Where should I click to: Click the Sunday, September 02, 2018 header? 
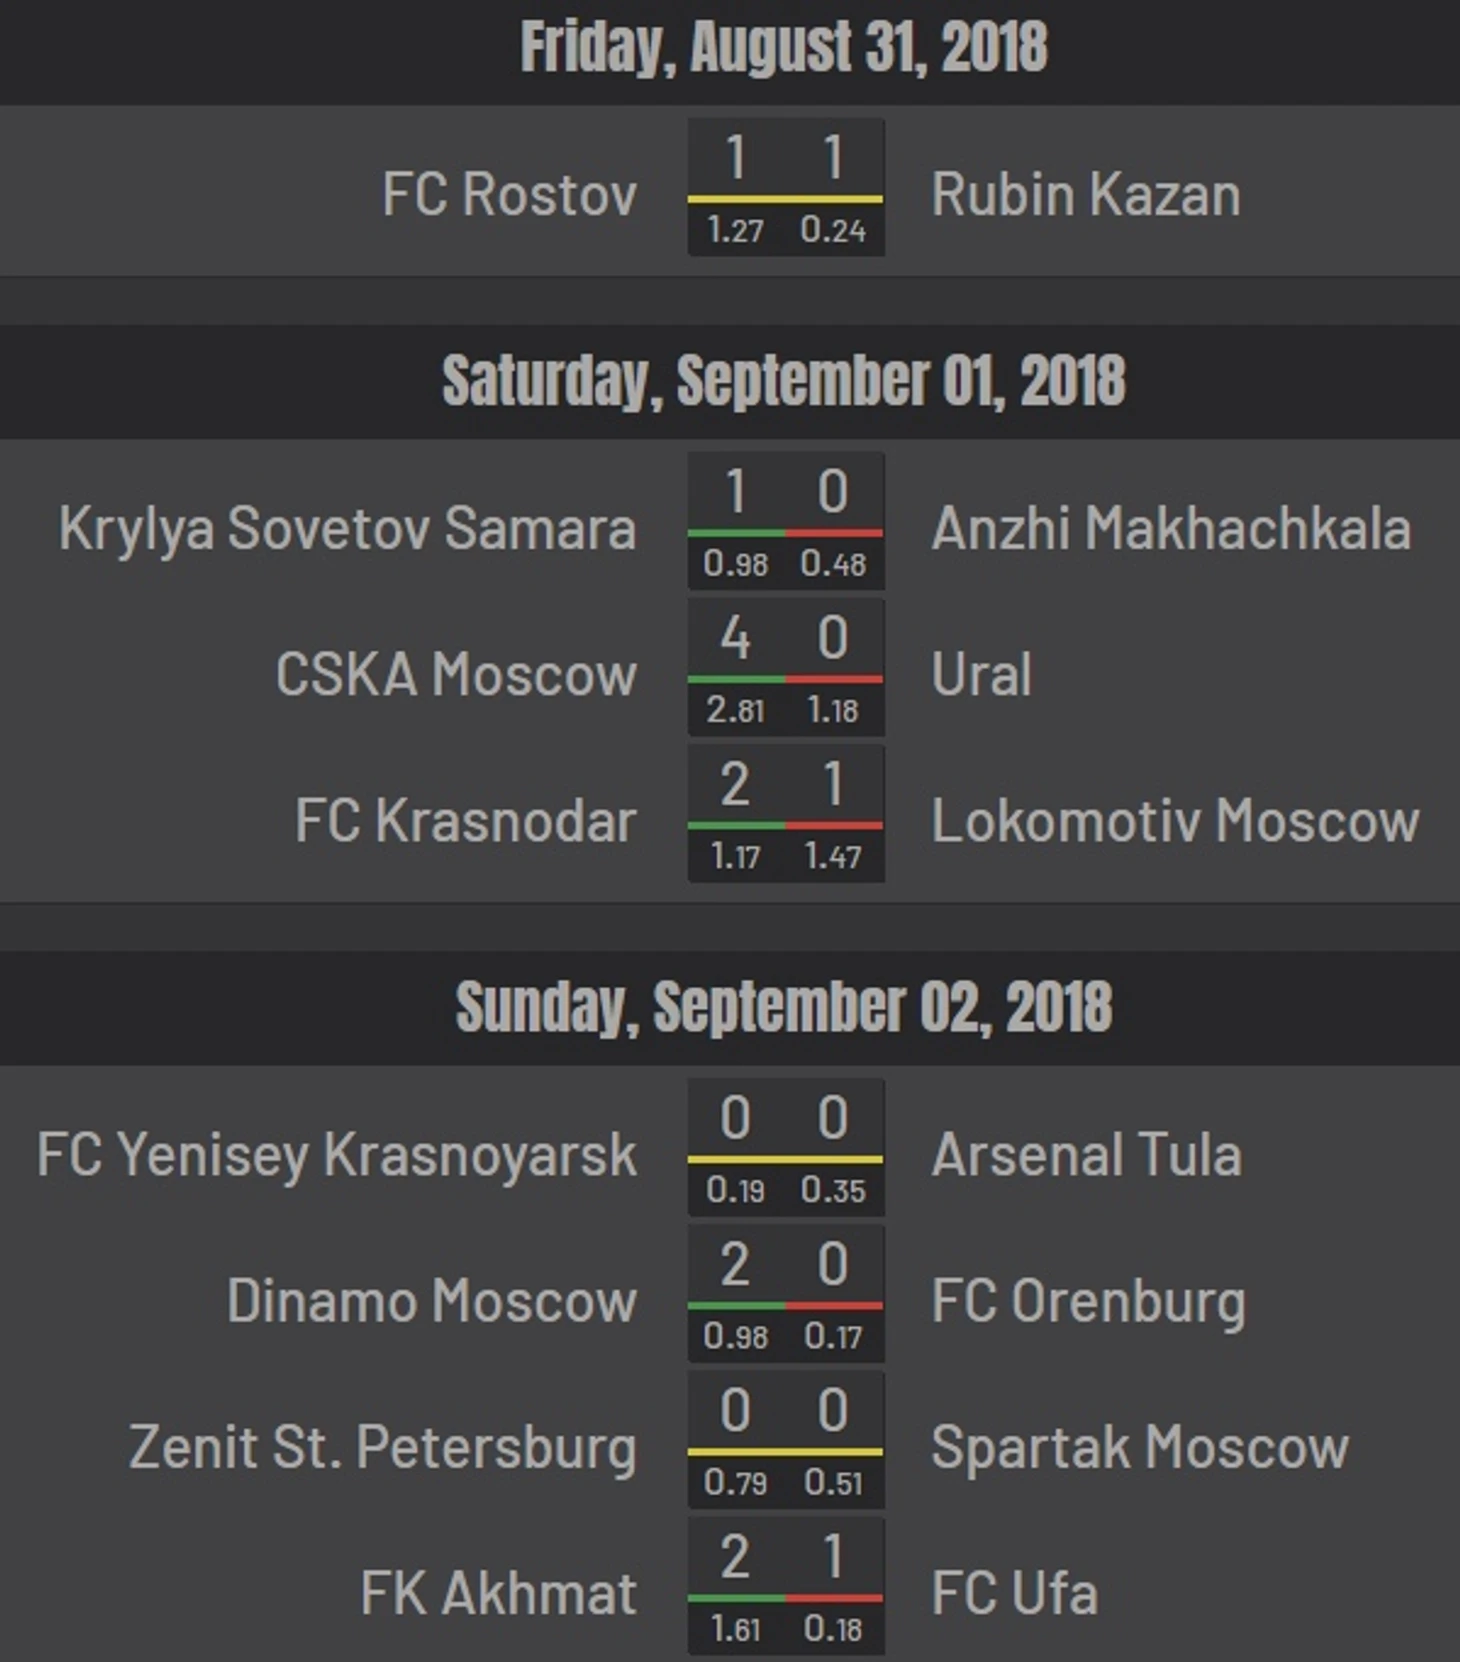pyautogui.click(x=784, y=1007)
